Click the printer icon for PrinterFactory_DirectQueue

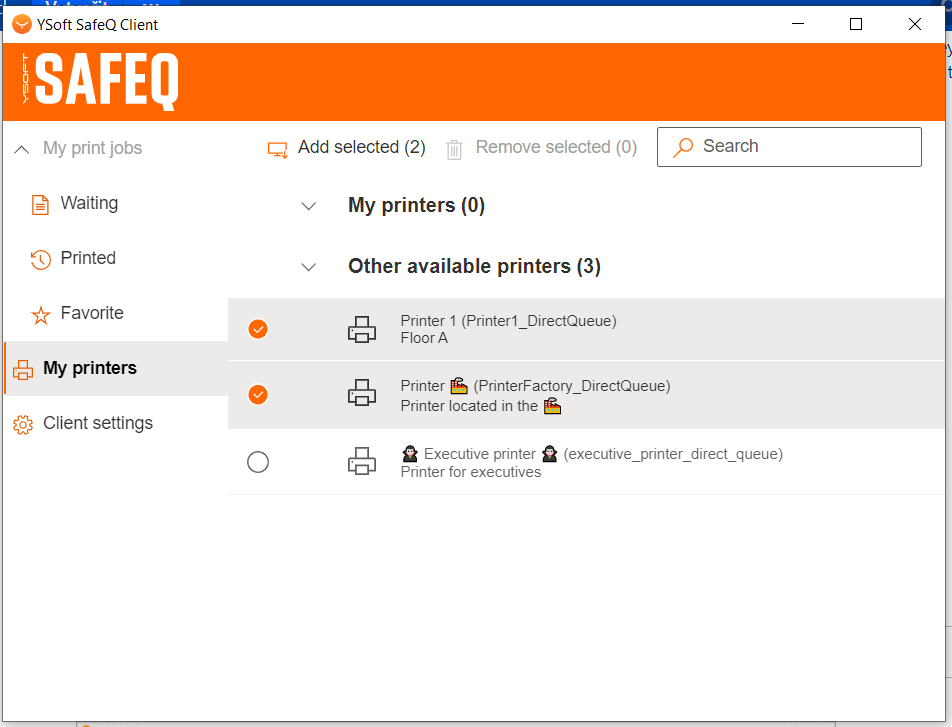(362, 394)
